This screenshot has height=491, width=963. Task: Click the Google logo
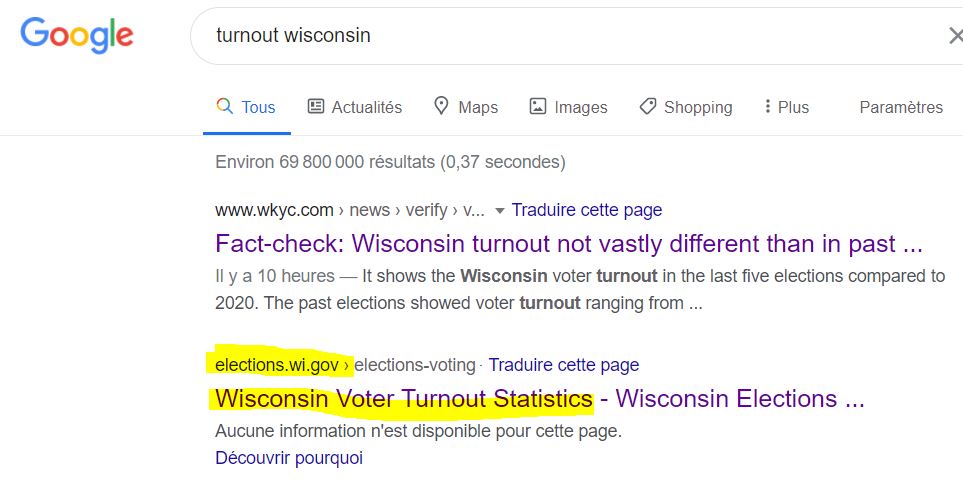(x=77, y=35)
